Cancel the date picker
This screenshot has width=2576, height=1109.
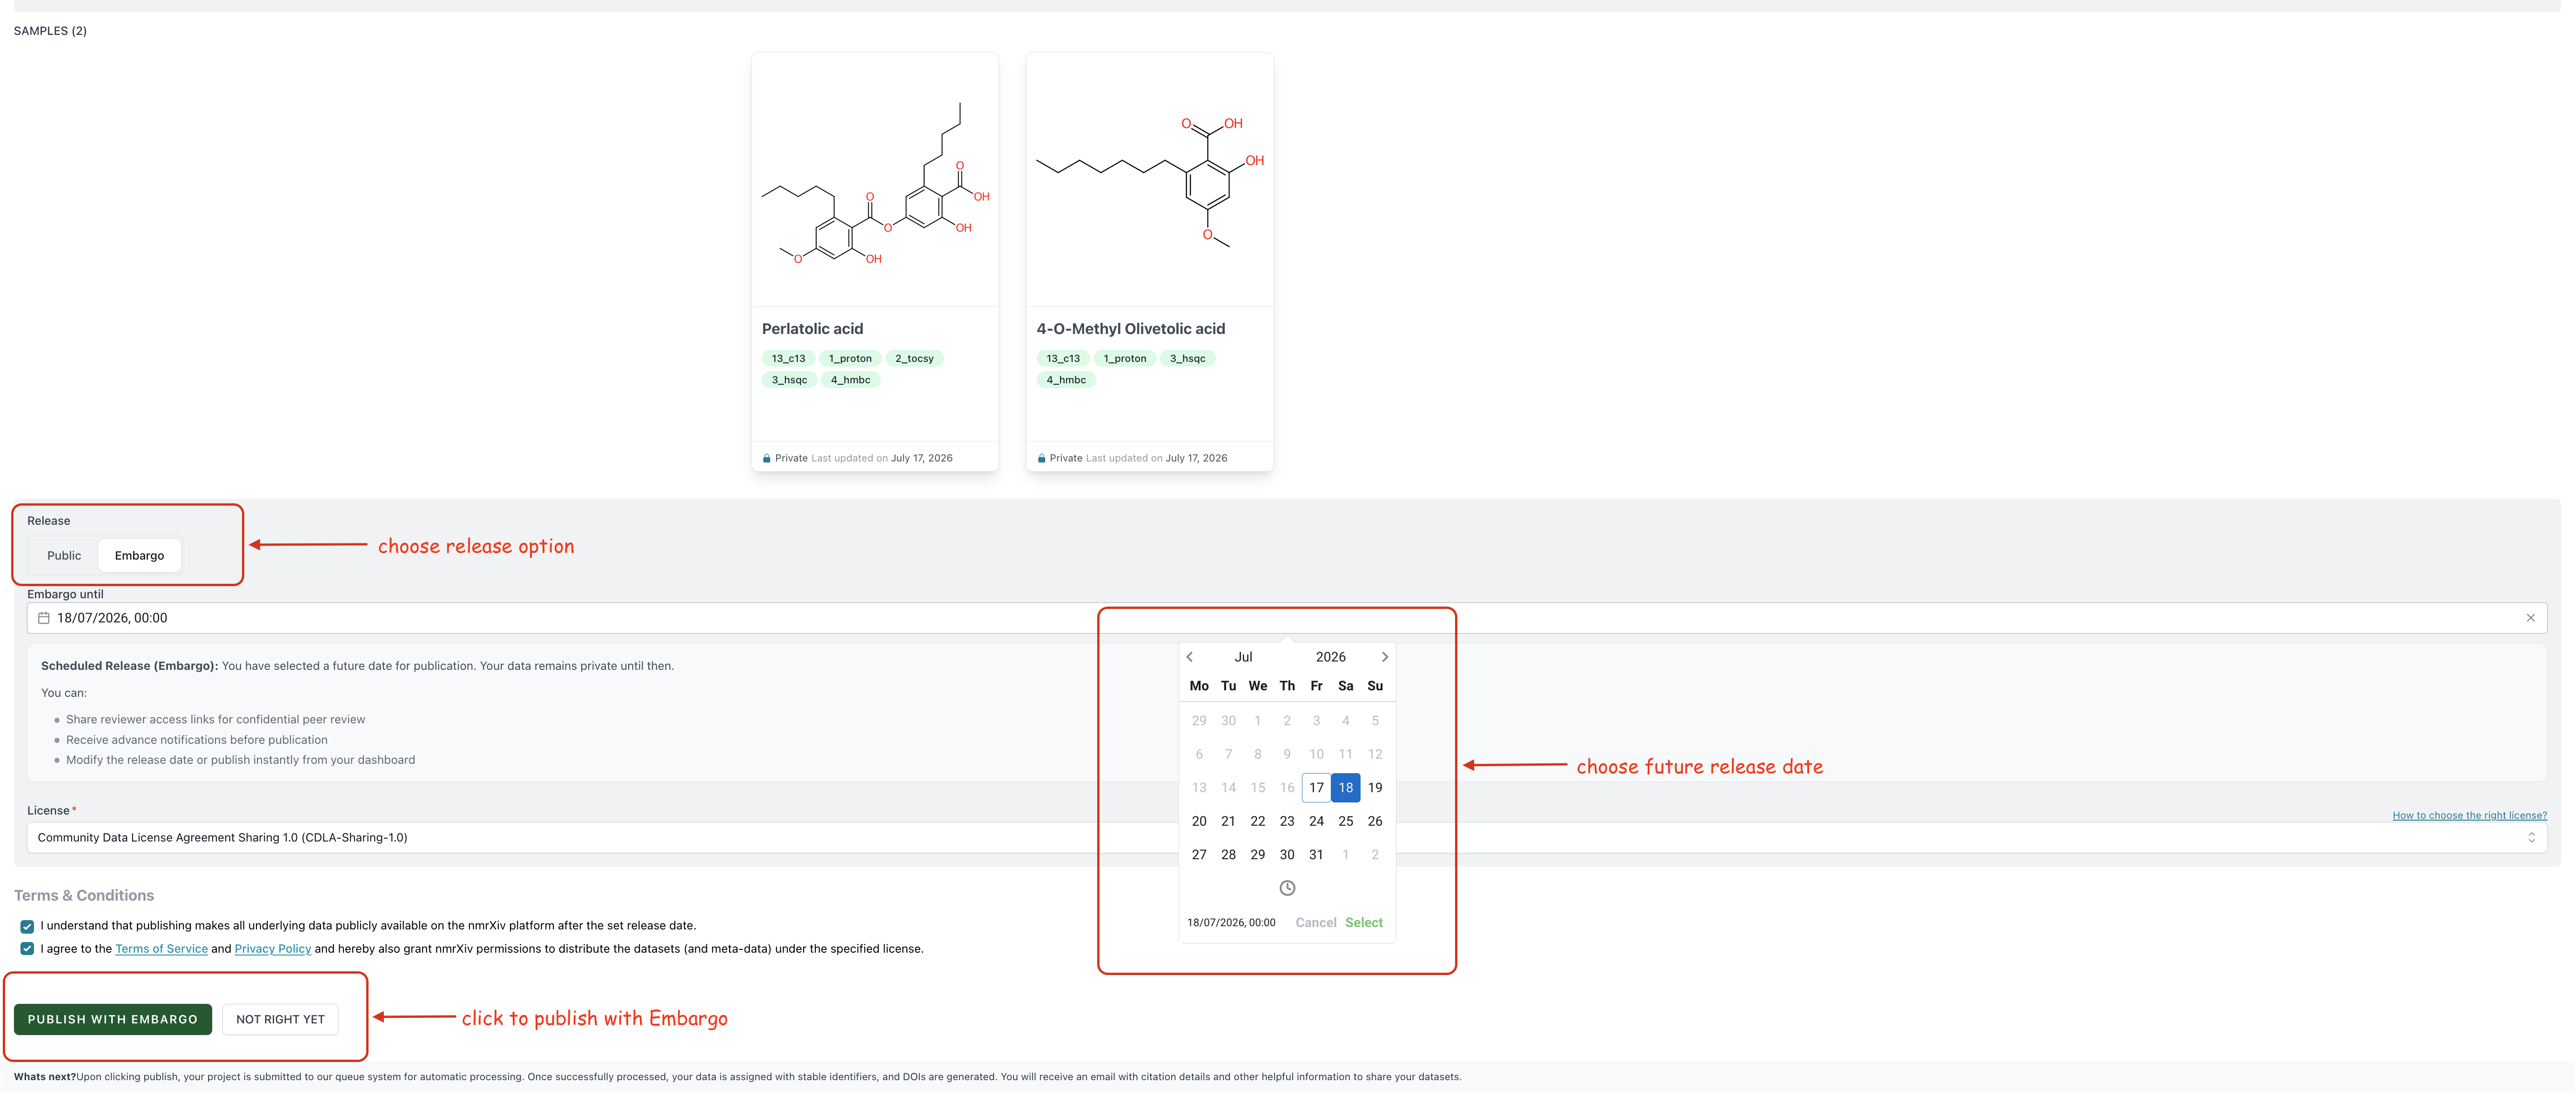[1315, 923]
